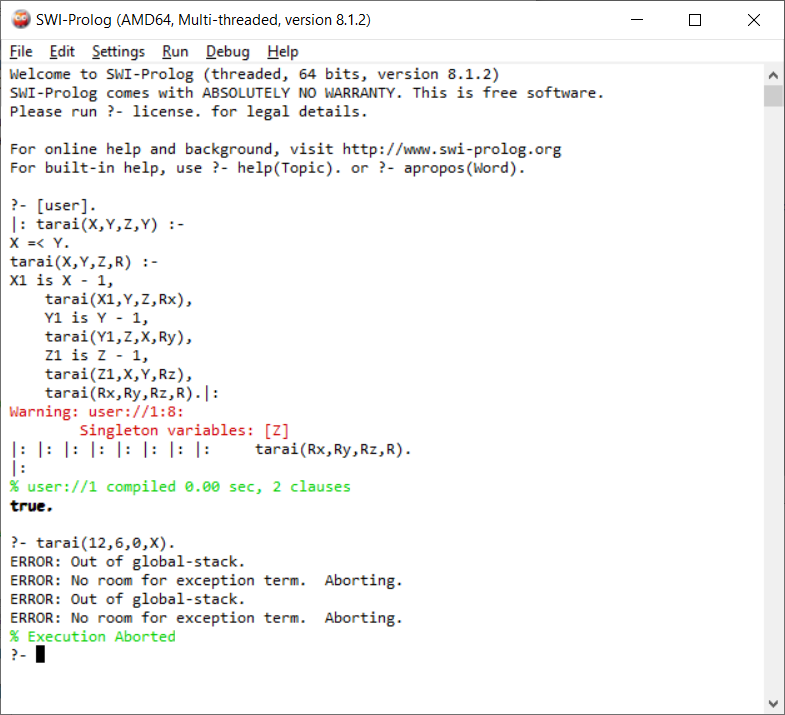Image resolution: width=785 pixels, height=715 pixels.
Task: Click the 'X1 is X - 1,' line
Action: tap(62, 280)
